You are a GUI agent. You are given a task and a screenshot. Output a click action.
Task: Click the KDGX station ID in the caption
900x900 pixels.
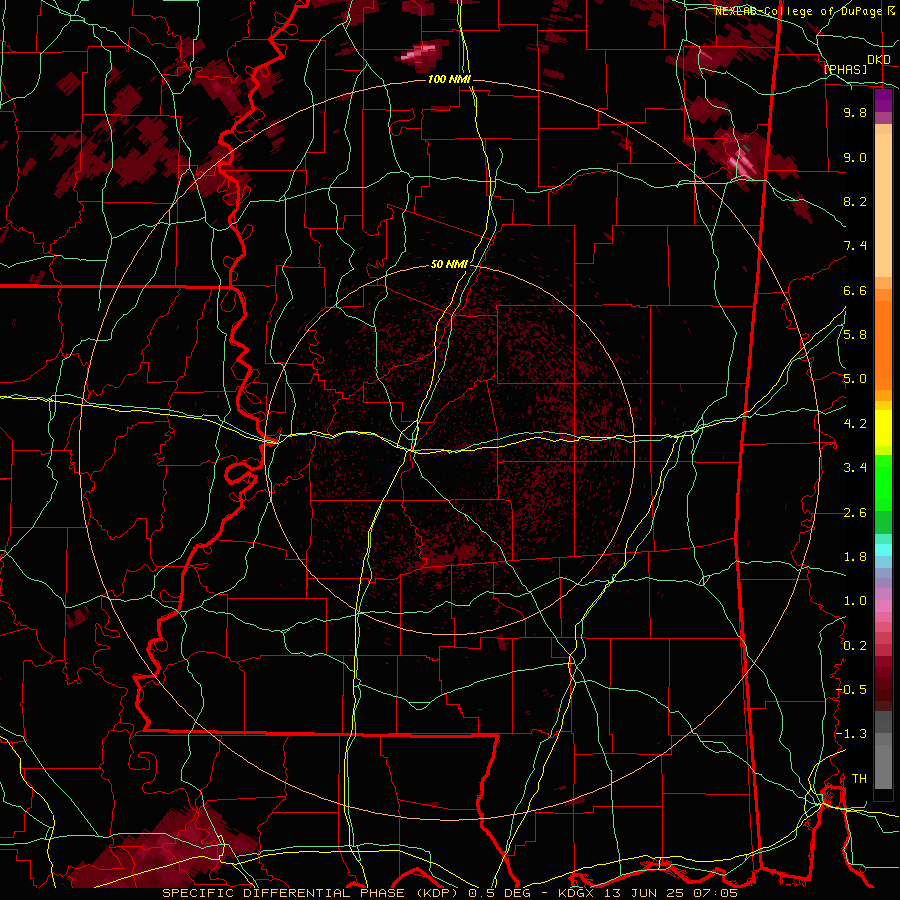(x=574, y=893)
